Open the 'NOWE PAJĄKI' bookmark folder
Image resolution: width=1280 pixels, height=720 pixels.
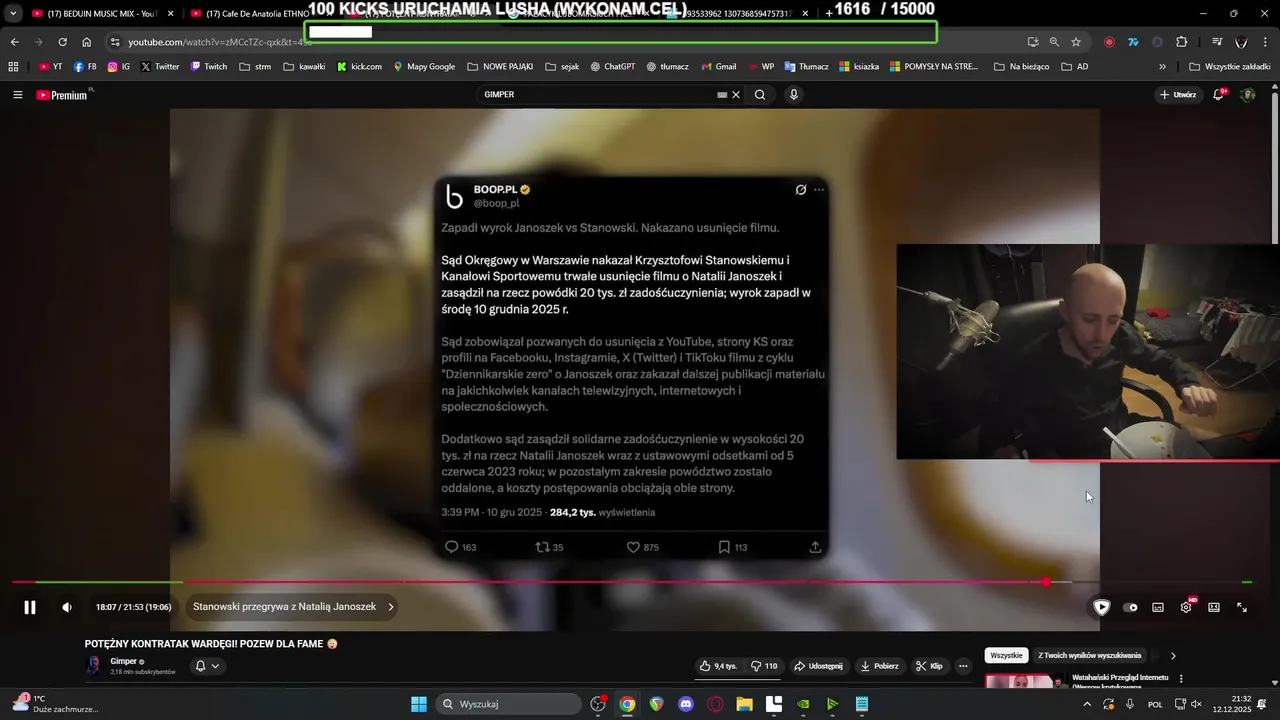click(x=500, y=67)
